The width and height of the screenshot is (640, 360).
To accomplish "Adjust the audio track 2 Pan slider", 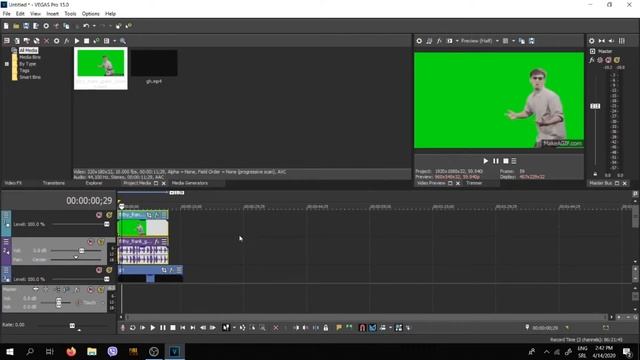I will [76, 258].
